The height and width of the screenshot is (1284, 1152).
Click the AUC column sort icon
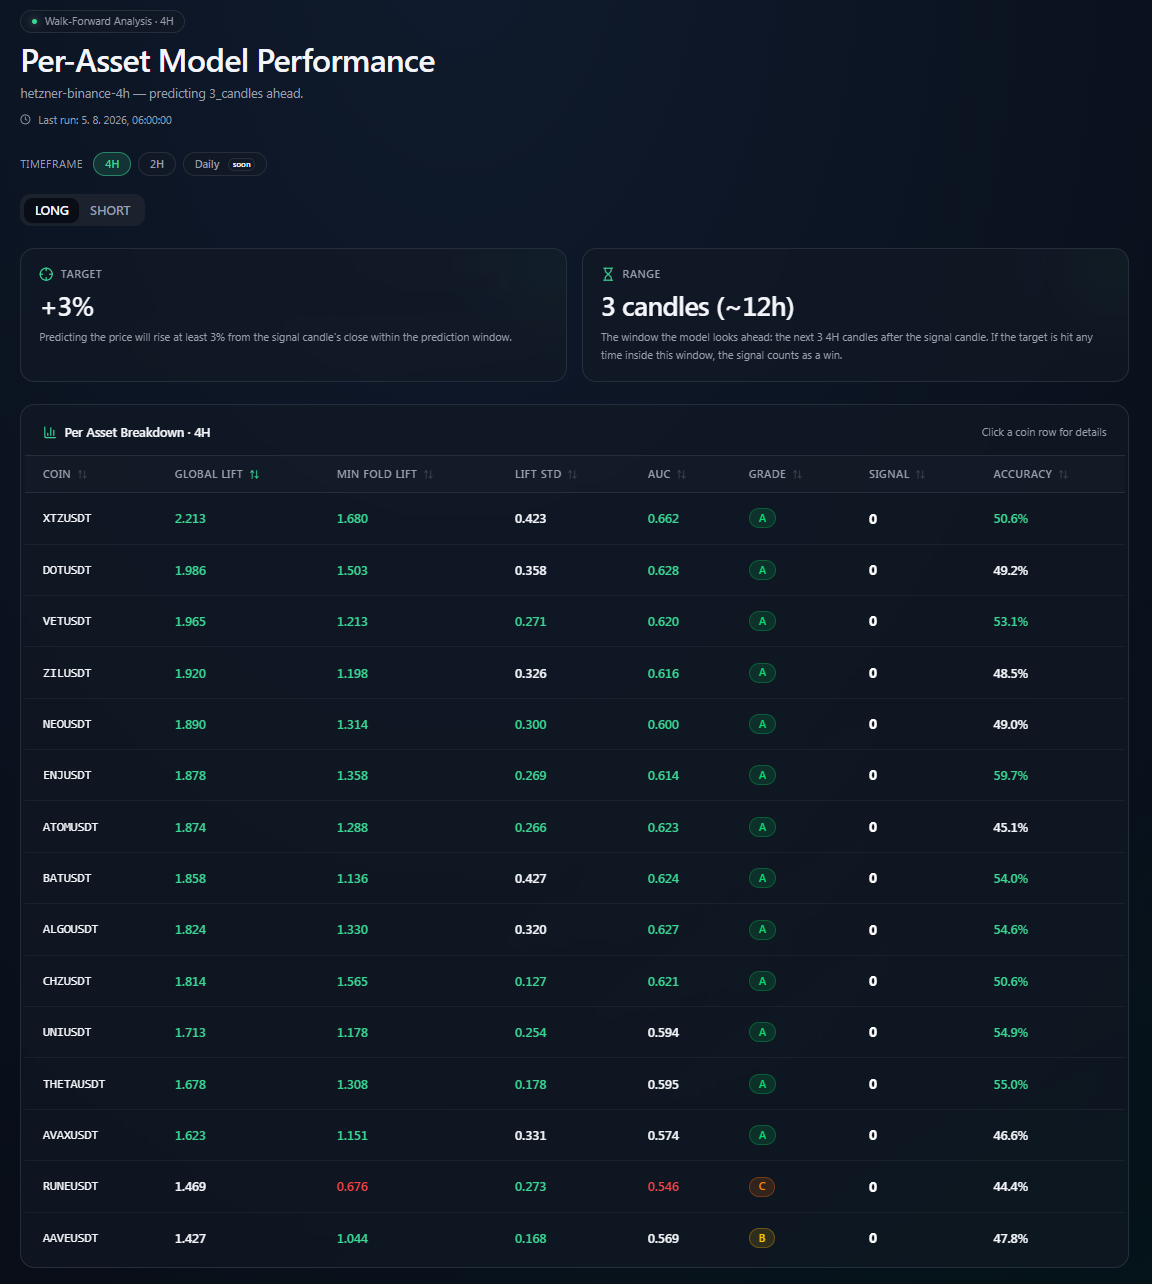point(681,475)
